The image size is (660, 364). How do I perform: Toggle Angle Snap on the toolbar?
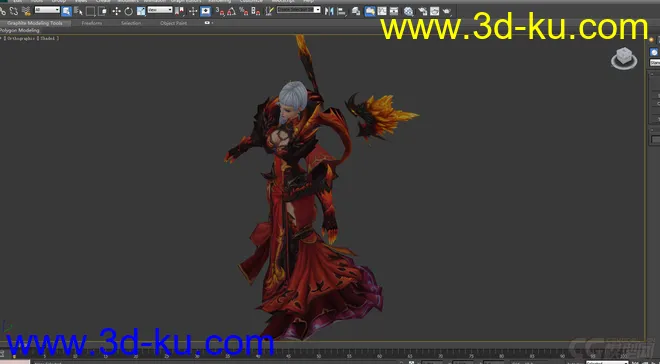click(232, 11)
